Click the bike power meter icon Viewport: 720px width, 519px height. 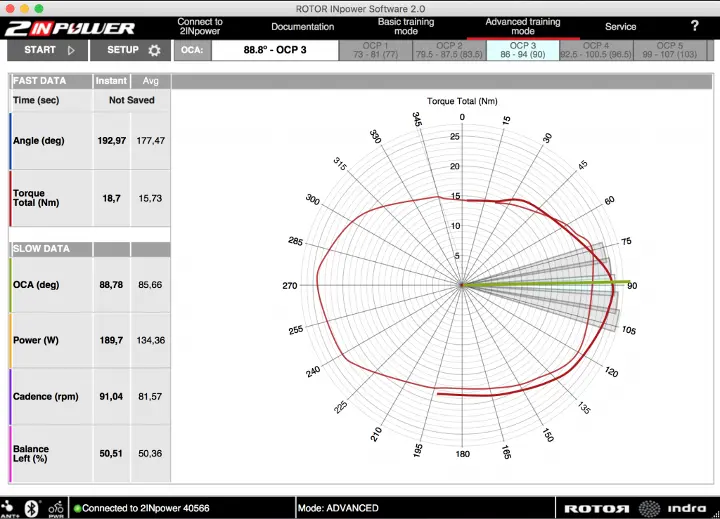[56, 508]
